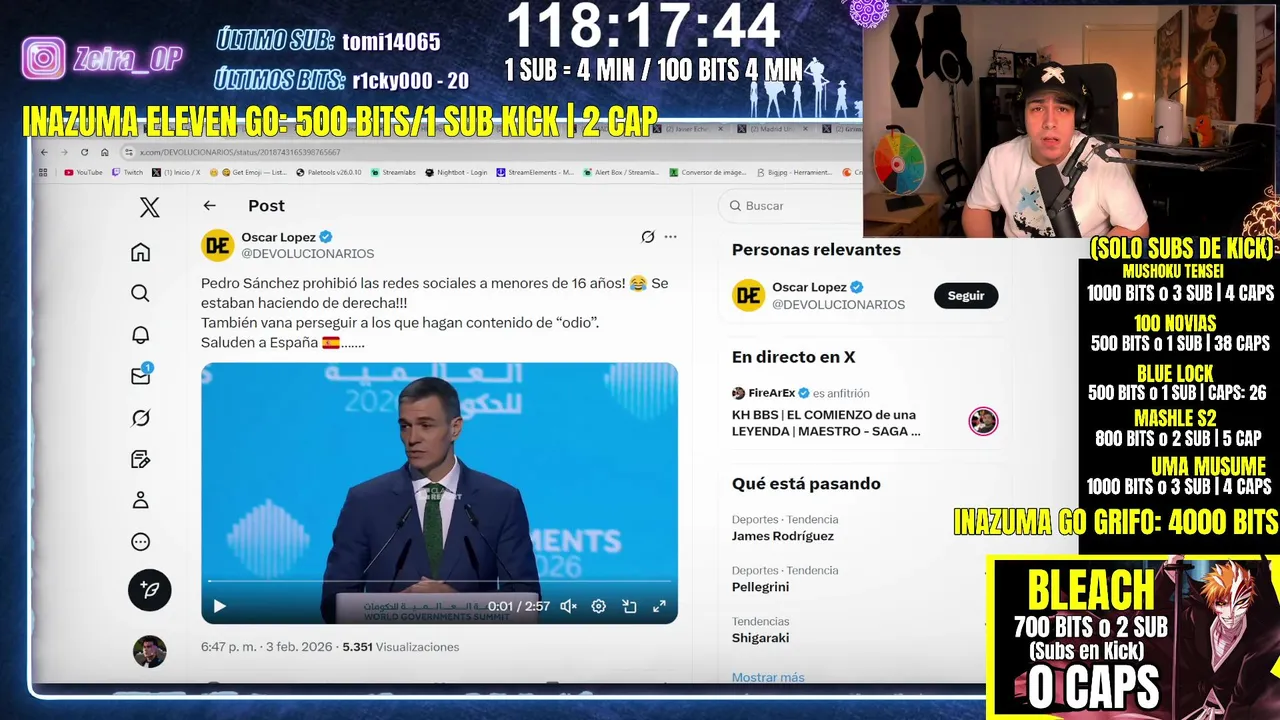This screenshot has width=1280, height=720.
Task: Click the Grok icon on Oscar Lopez's post
Action: click(648, 237)
